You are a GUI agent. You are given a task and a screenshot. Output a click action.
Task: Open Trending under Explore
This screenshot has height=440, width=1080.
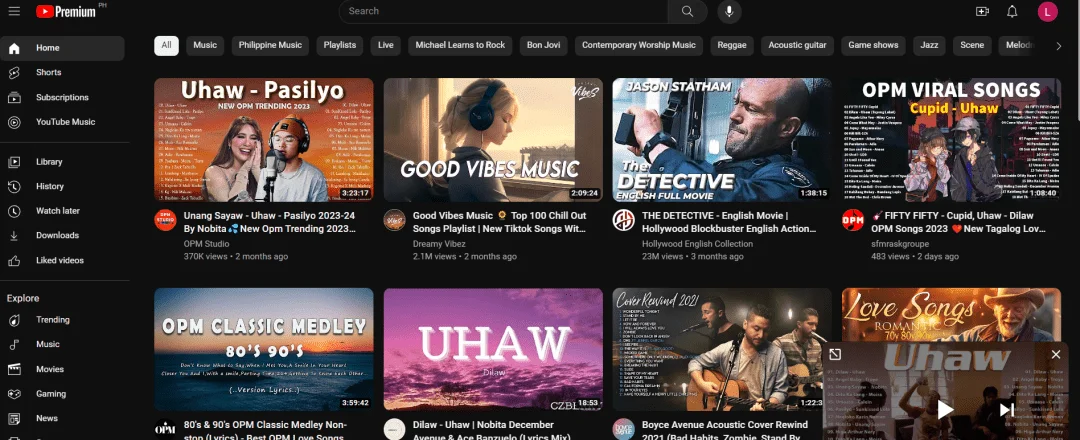pyautogui.click(x=62, y=319)
